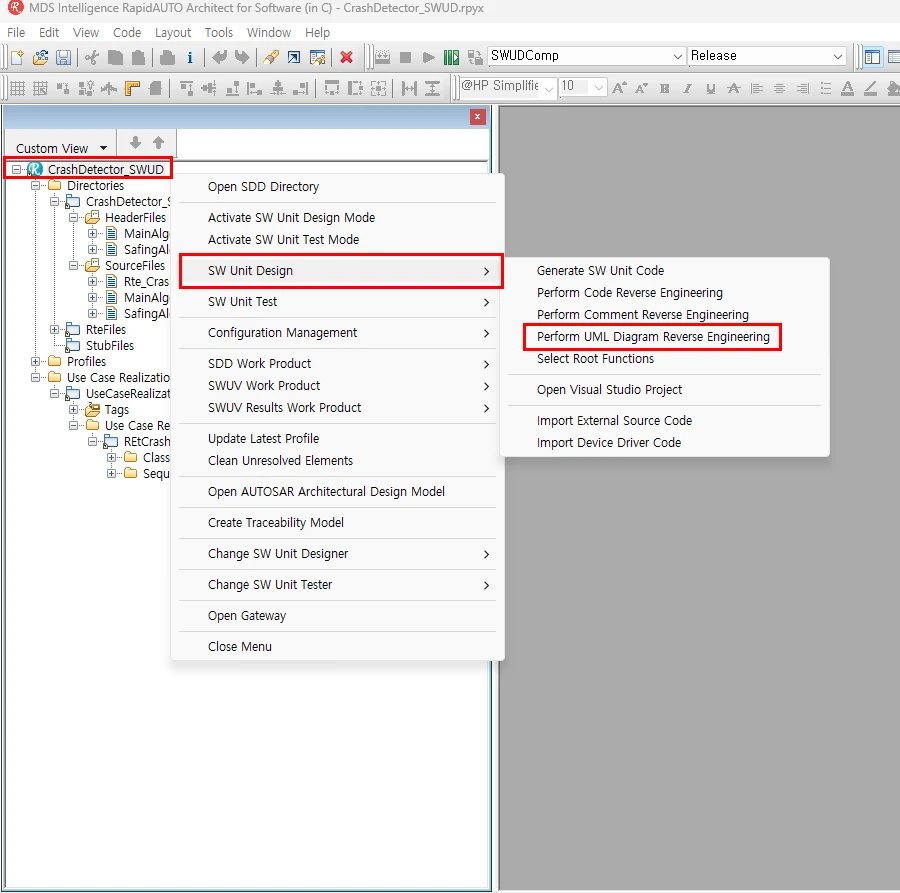Toggle the grid display icon
Screen dimensions: 900x893
pos(17,88)
